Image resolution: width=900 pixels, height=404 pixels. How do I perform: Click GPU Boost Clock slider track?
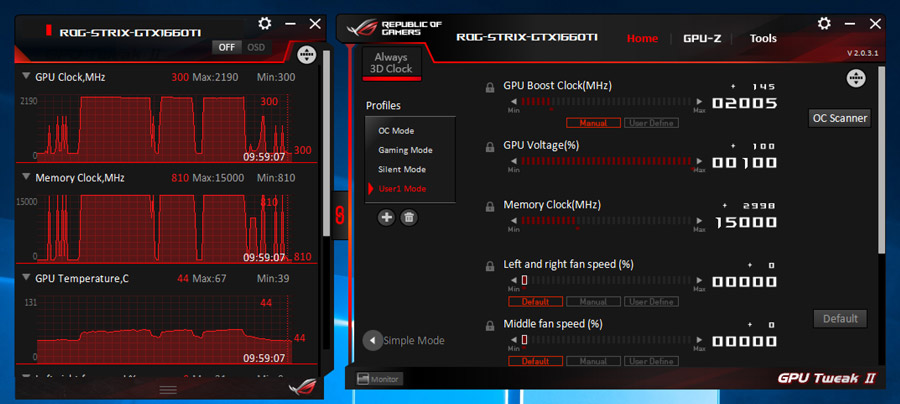pyautogui.click(x=606, y=102)
